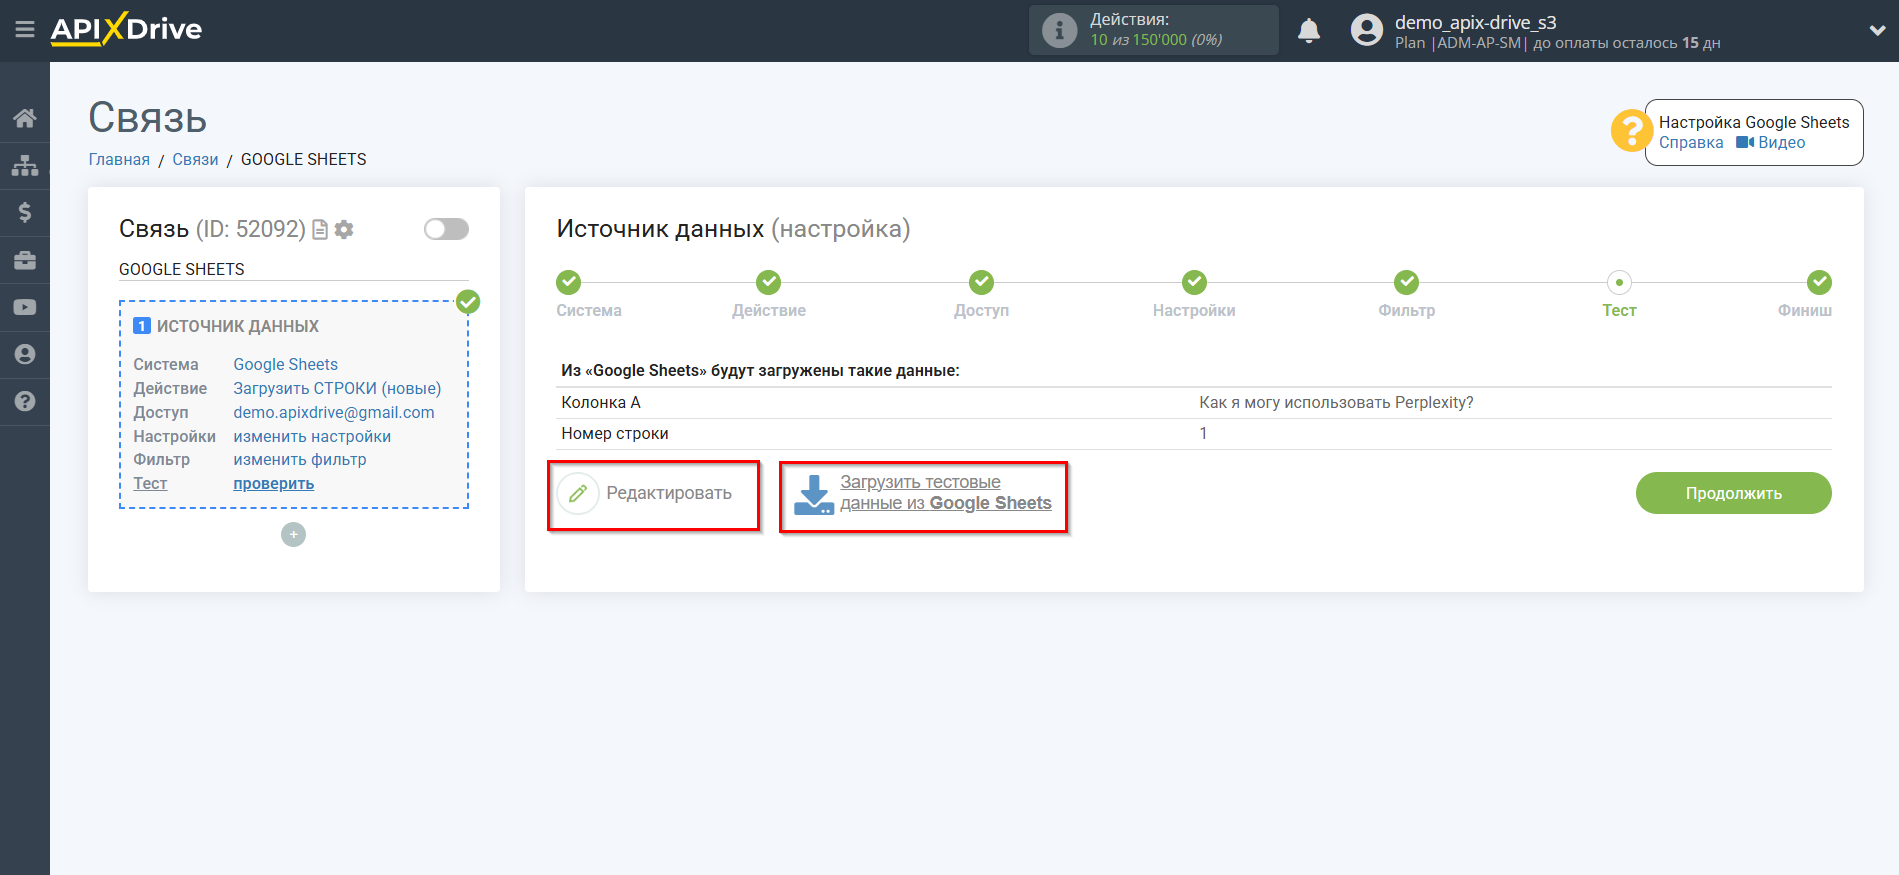
Task: Click the green check badge on source block
Action: (468, 302)
